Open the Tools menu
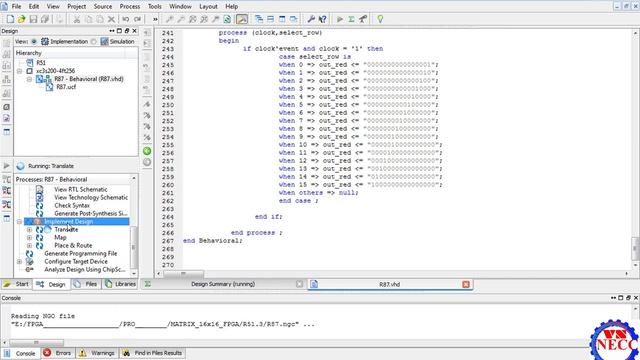The width and height of the screenshot is (640, 360). tap(155, 7)
